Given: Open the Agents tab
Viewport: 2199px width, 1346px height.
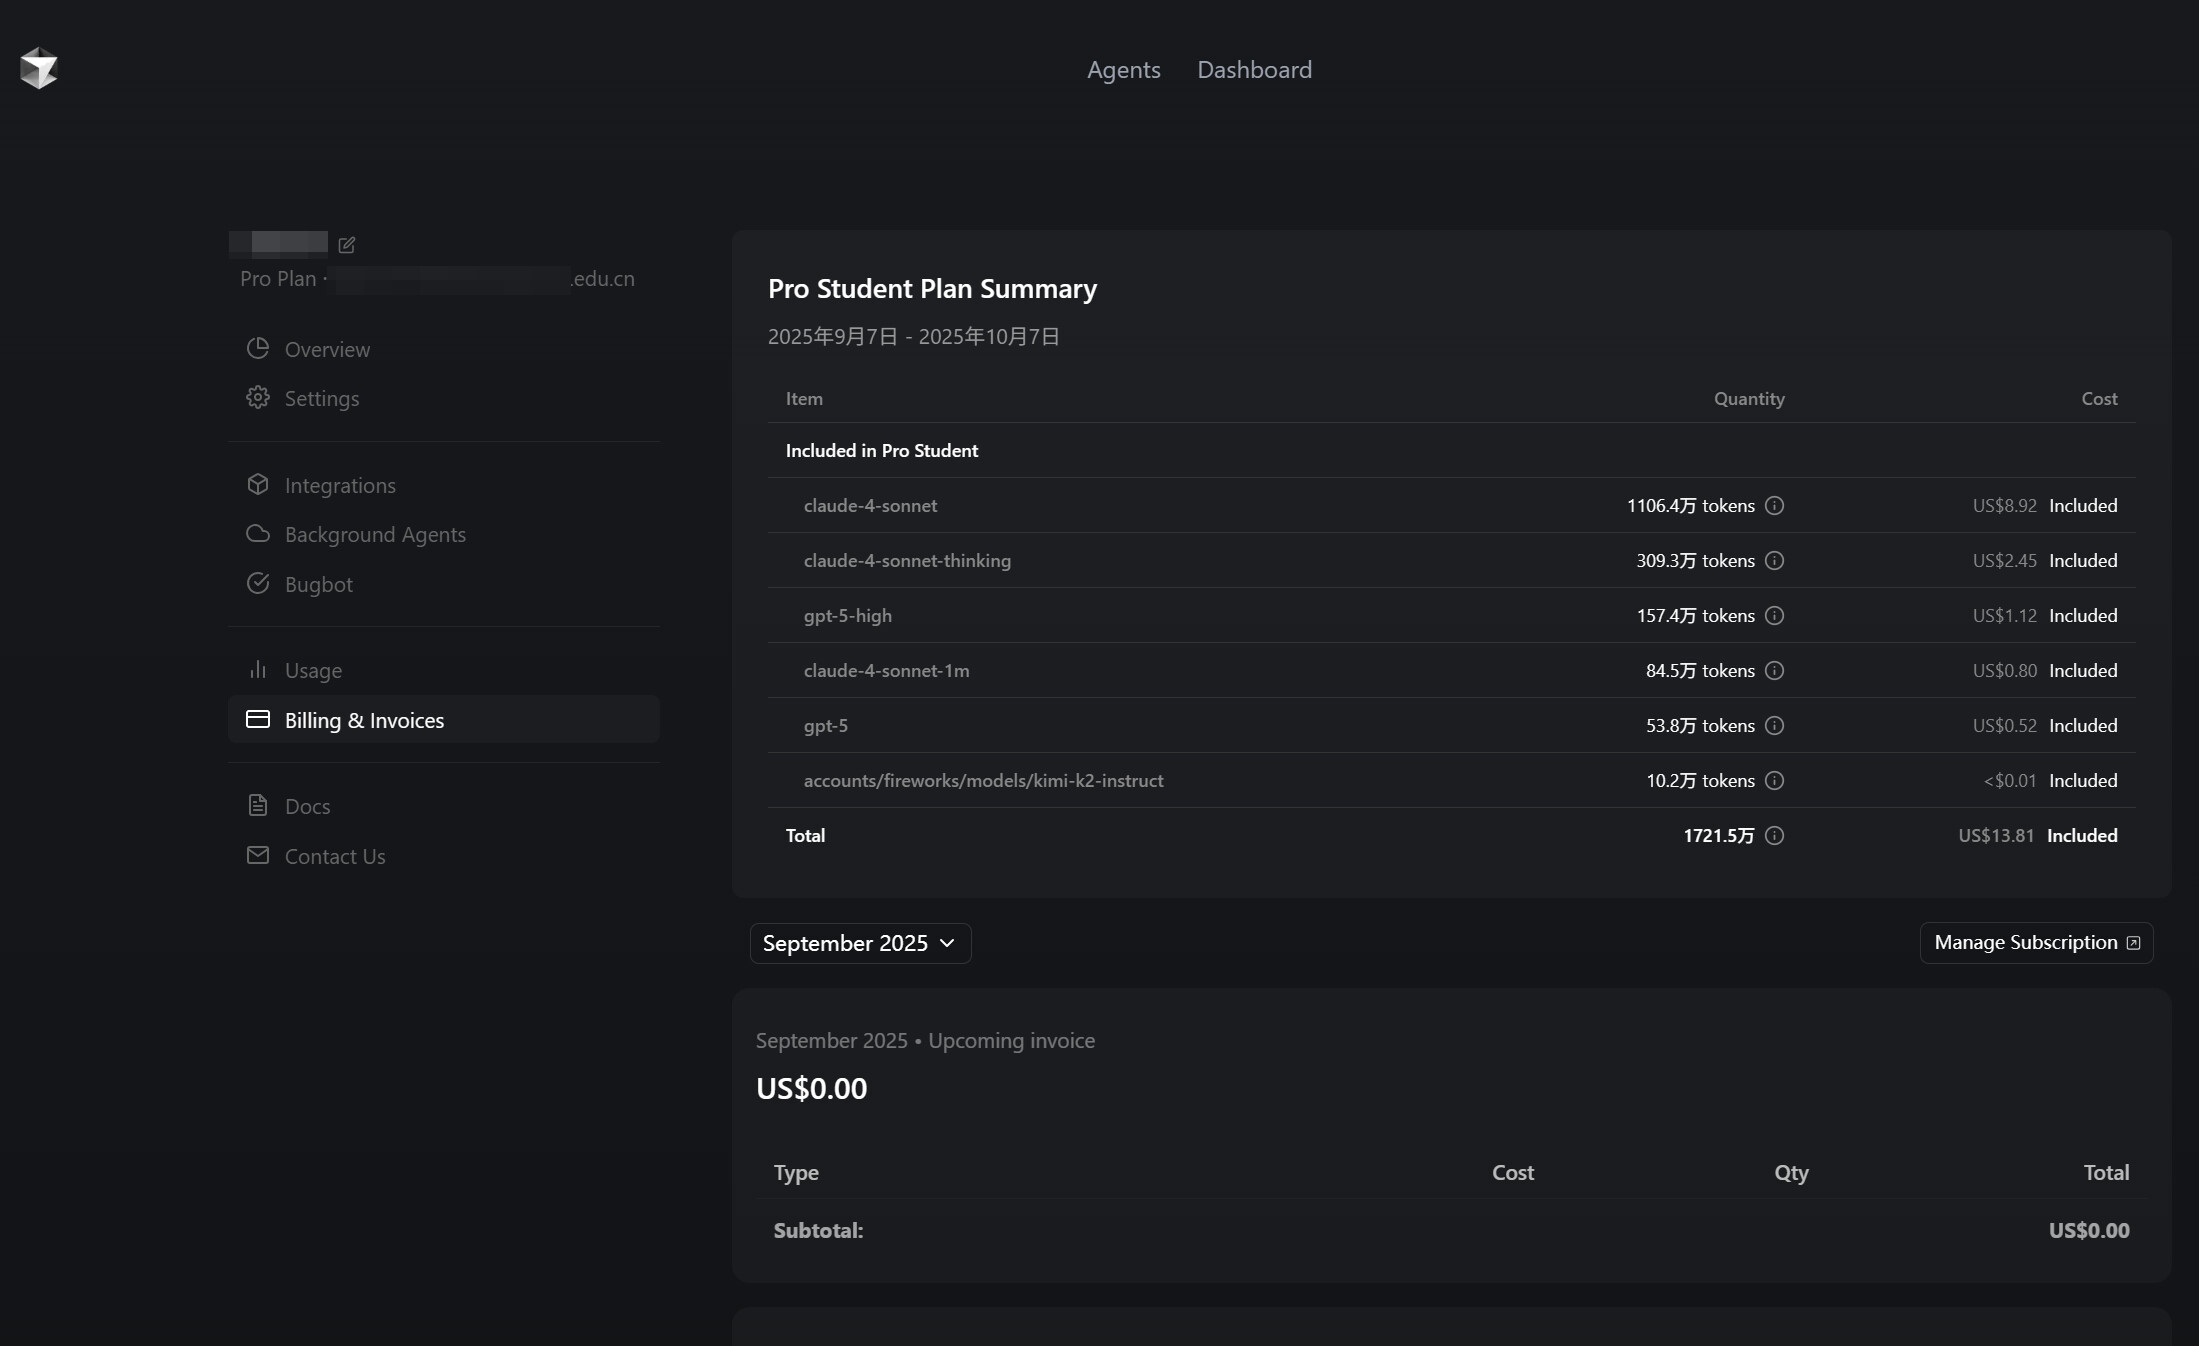Looking at the screenshot, I should tap(1124, 69).
